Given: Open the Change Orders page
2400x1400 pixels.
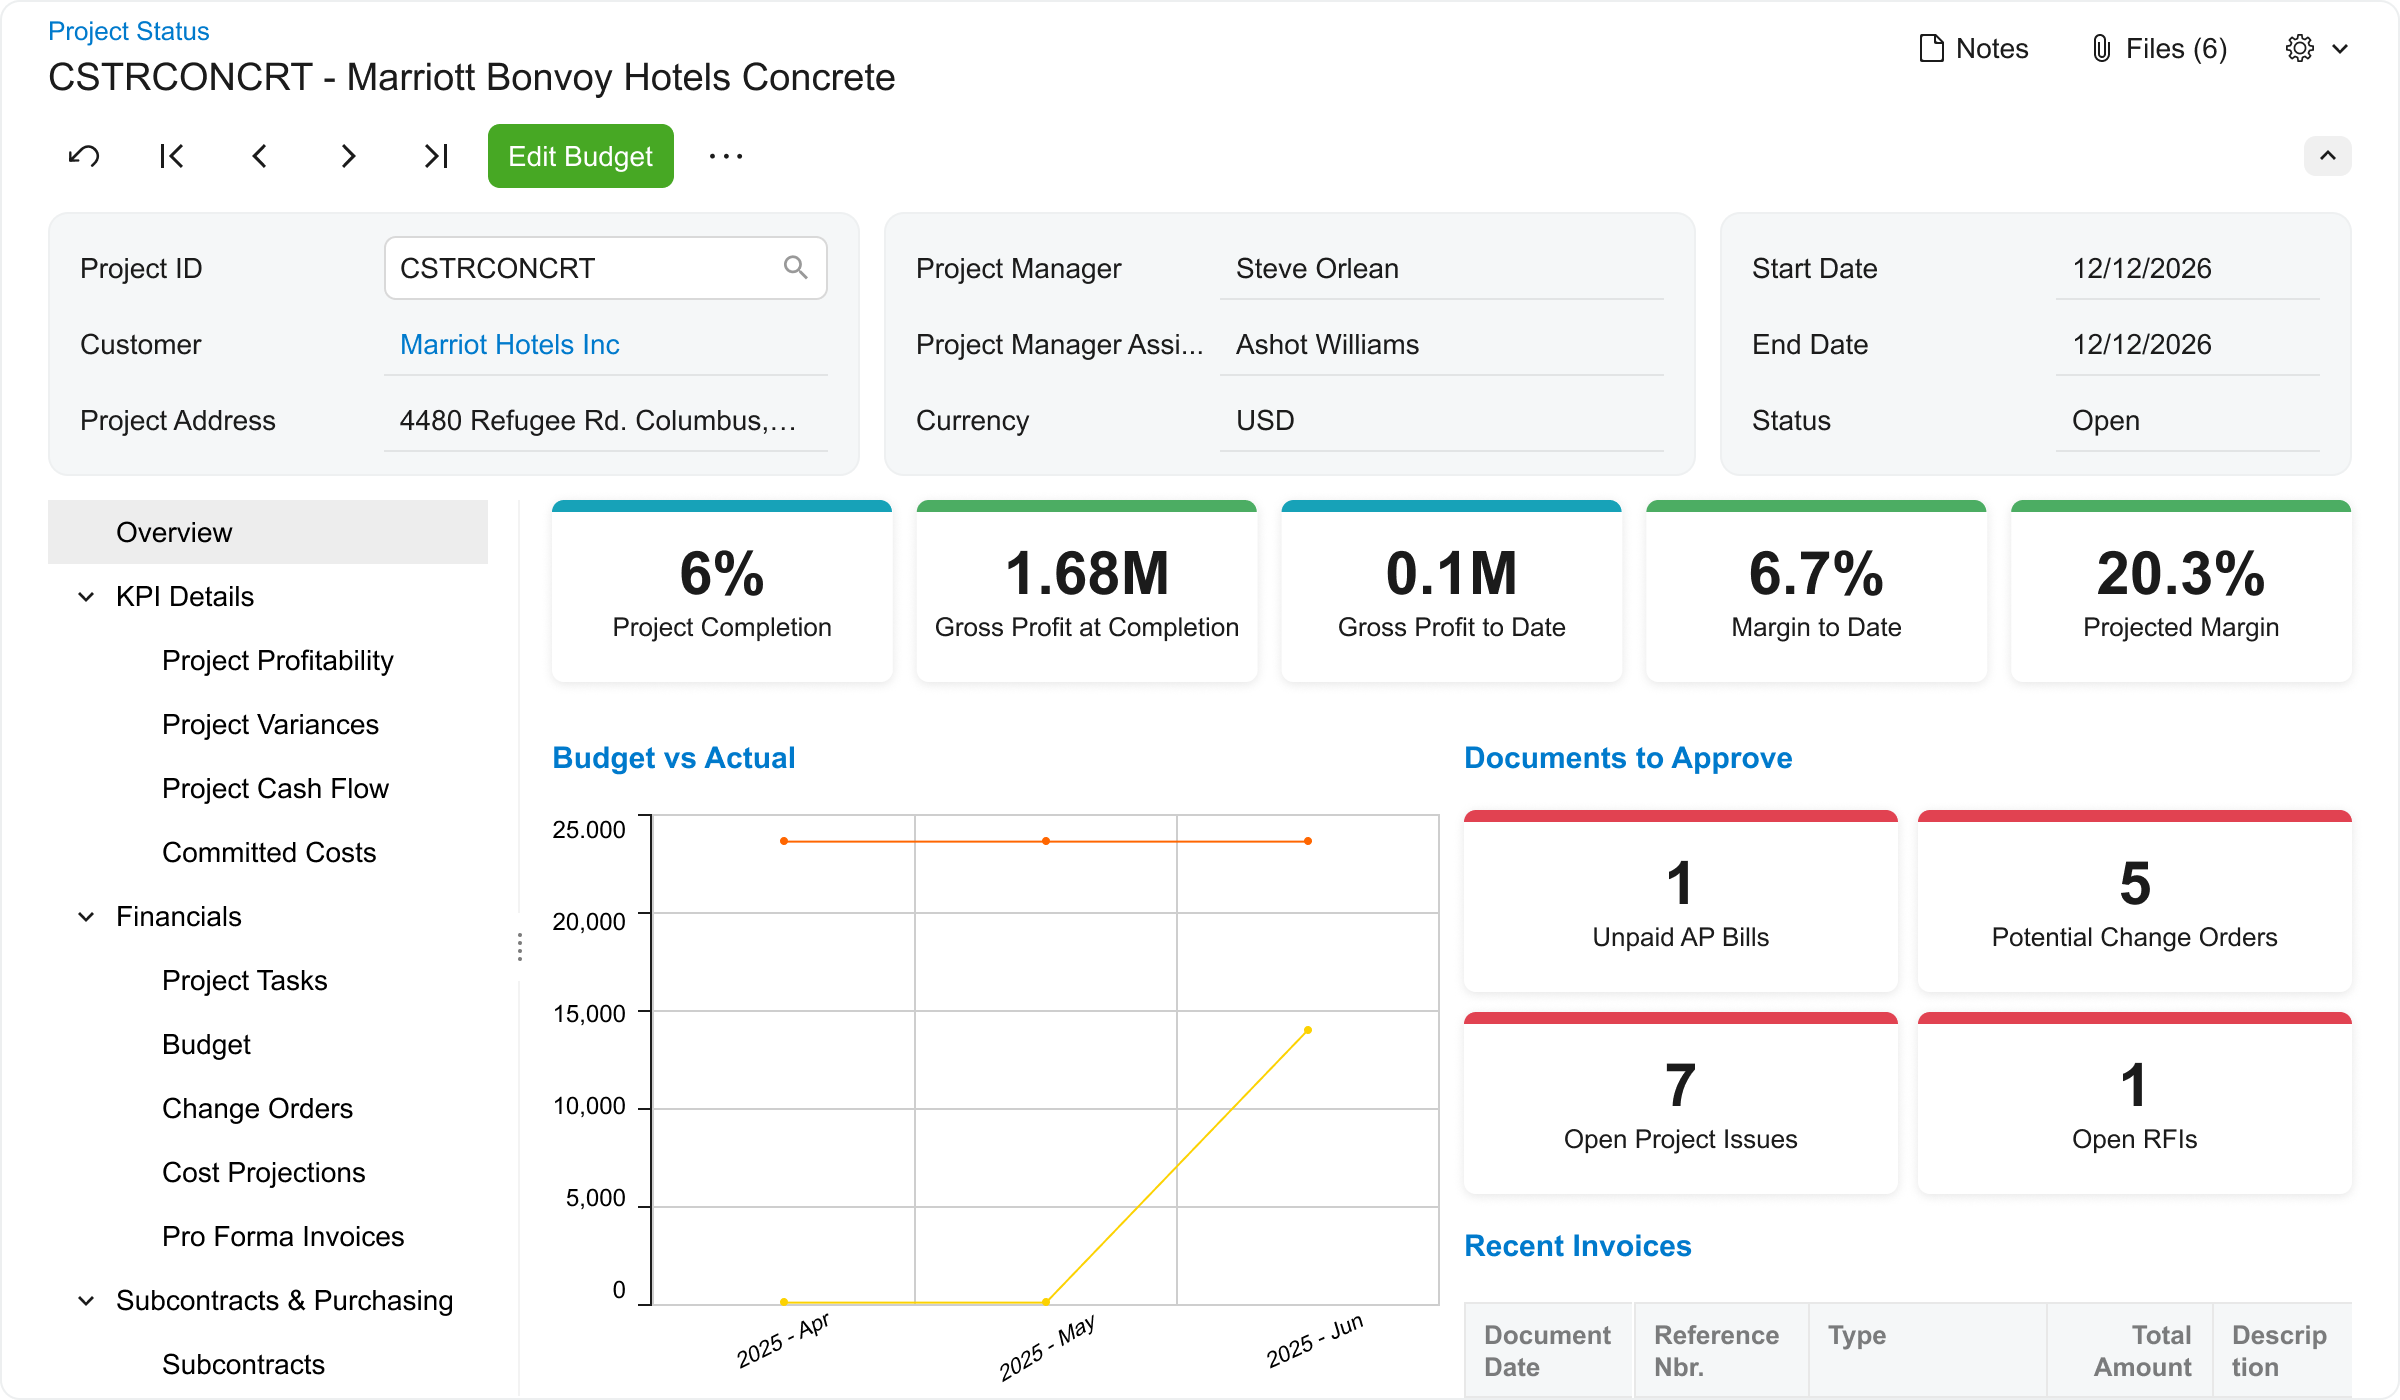Looking at the screenshot, I should [257, 1108].
